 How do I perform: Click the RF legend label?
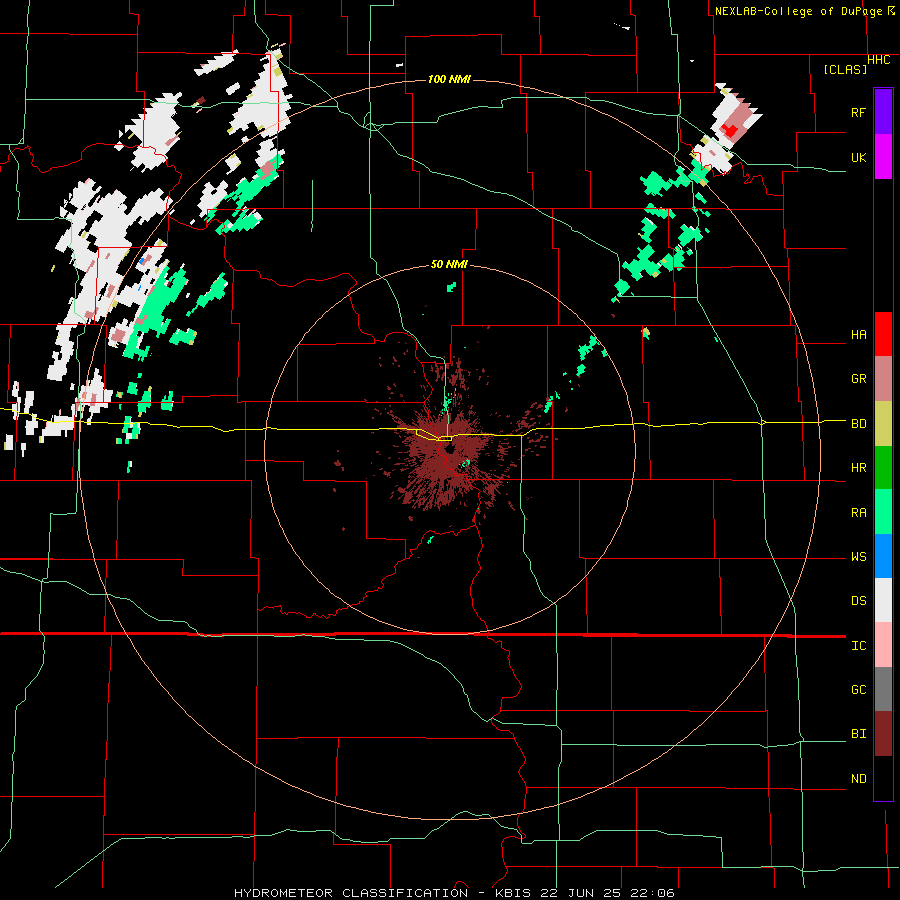tap(858, 112)
